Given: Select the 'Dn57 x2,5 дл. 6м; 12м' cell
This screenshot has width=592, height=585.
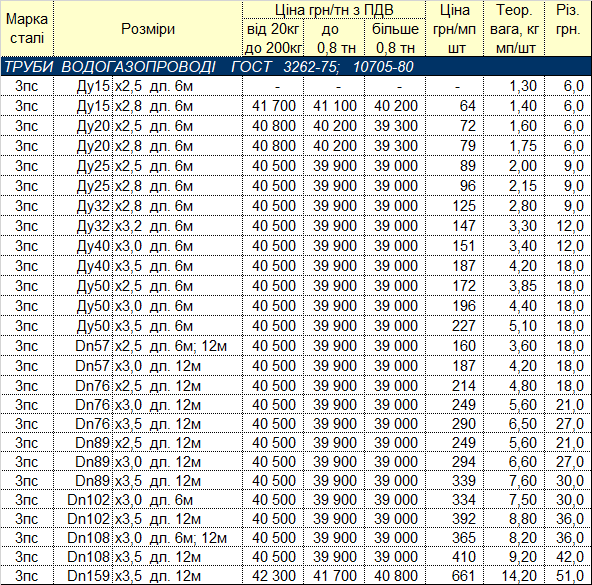Looking at the screenshot, I should (148, 346).
